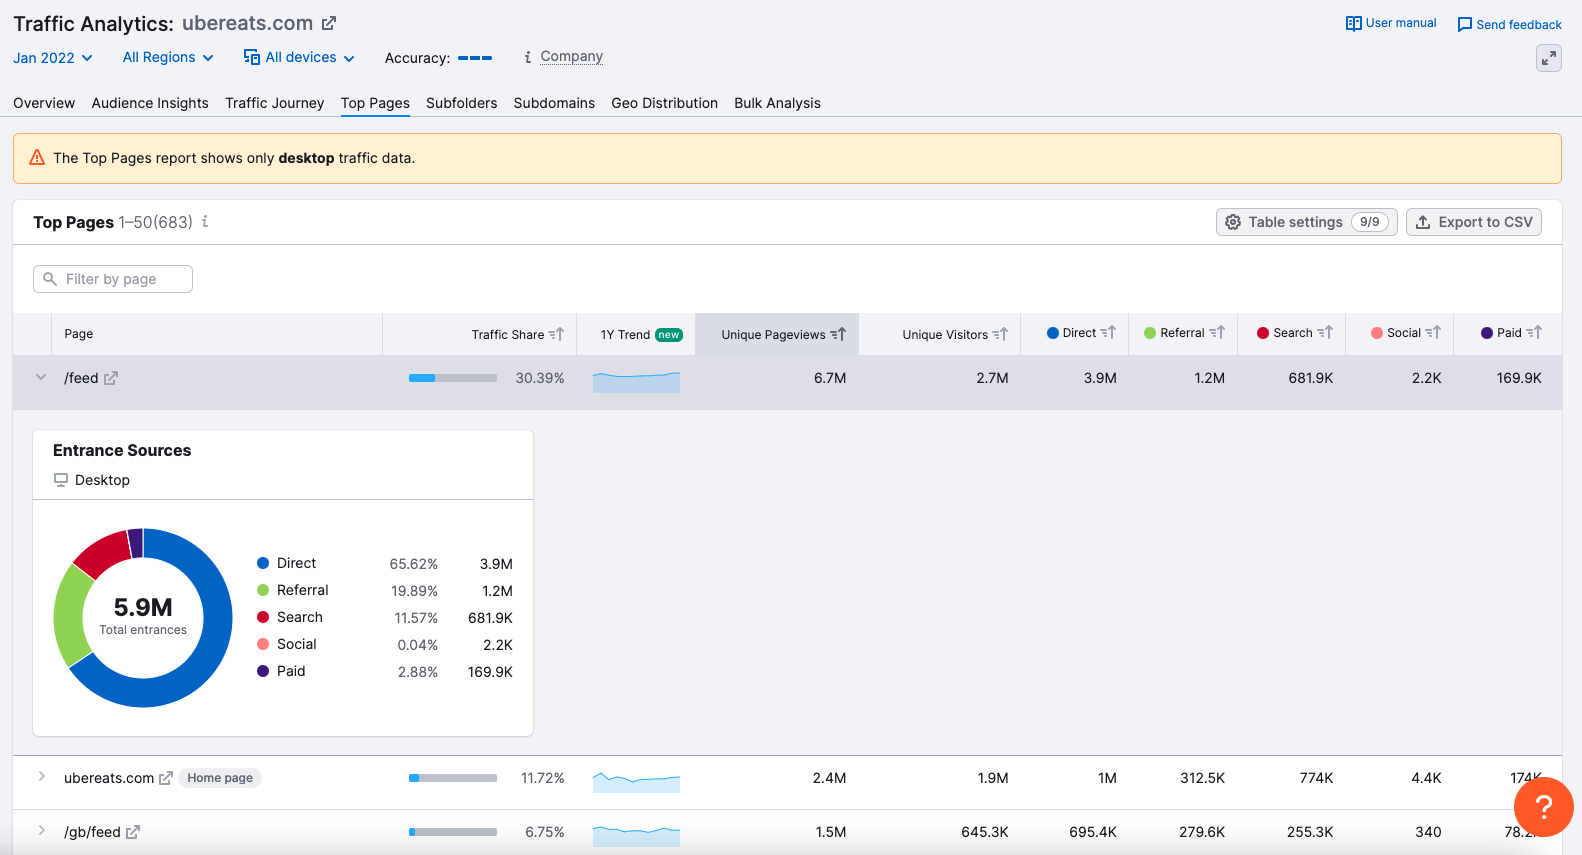
Task: Click the Filter by page input
Action: [x=113, y=279]
